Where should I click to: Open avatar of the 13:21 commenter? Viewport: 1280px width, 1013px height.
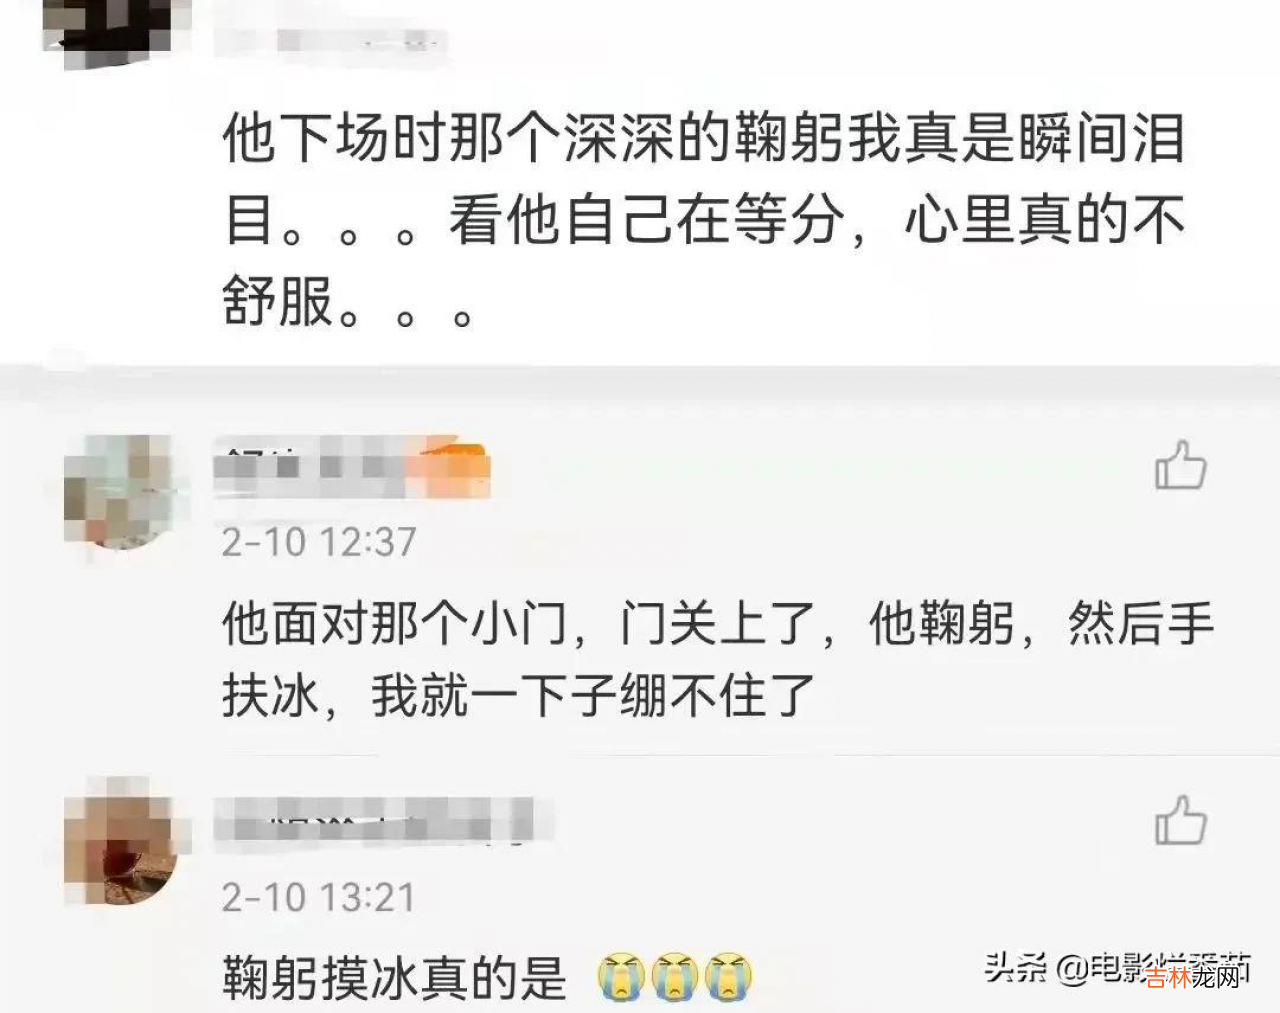tap(120, 845)
